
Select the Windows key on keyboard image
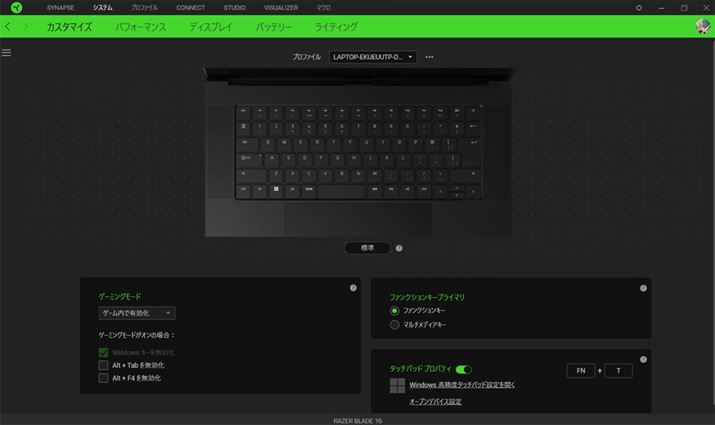pos(276,189)
